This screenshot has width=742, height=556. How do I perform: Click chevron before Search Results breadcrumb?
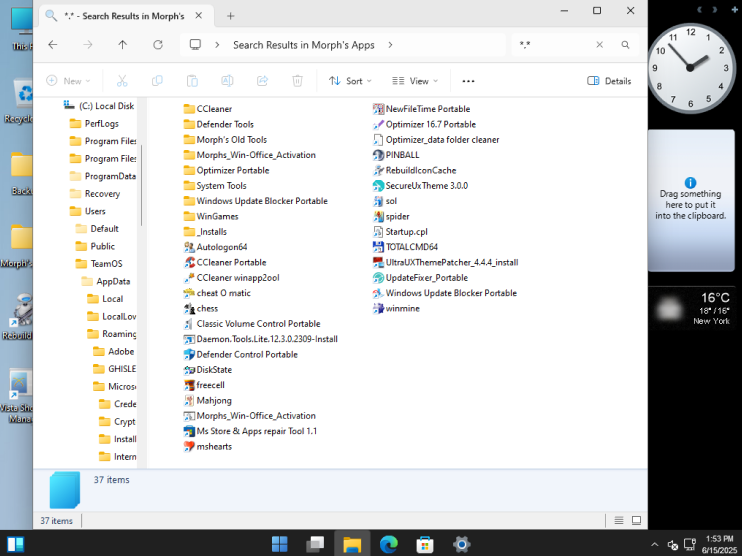click(217, 45)
